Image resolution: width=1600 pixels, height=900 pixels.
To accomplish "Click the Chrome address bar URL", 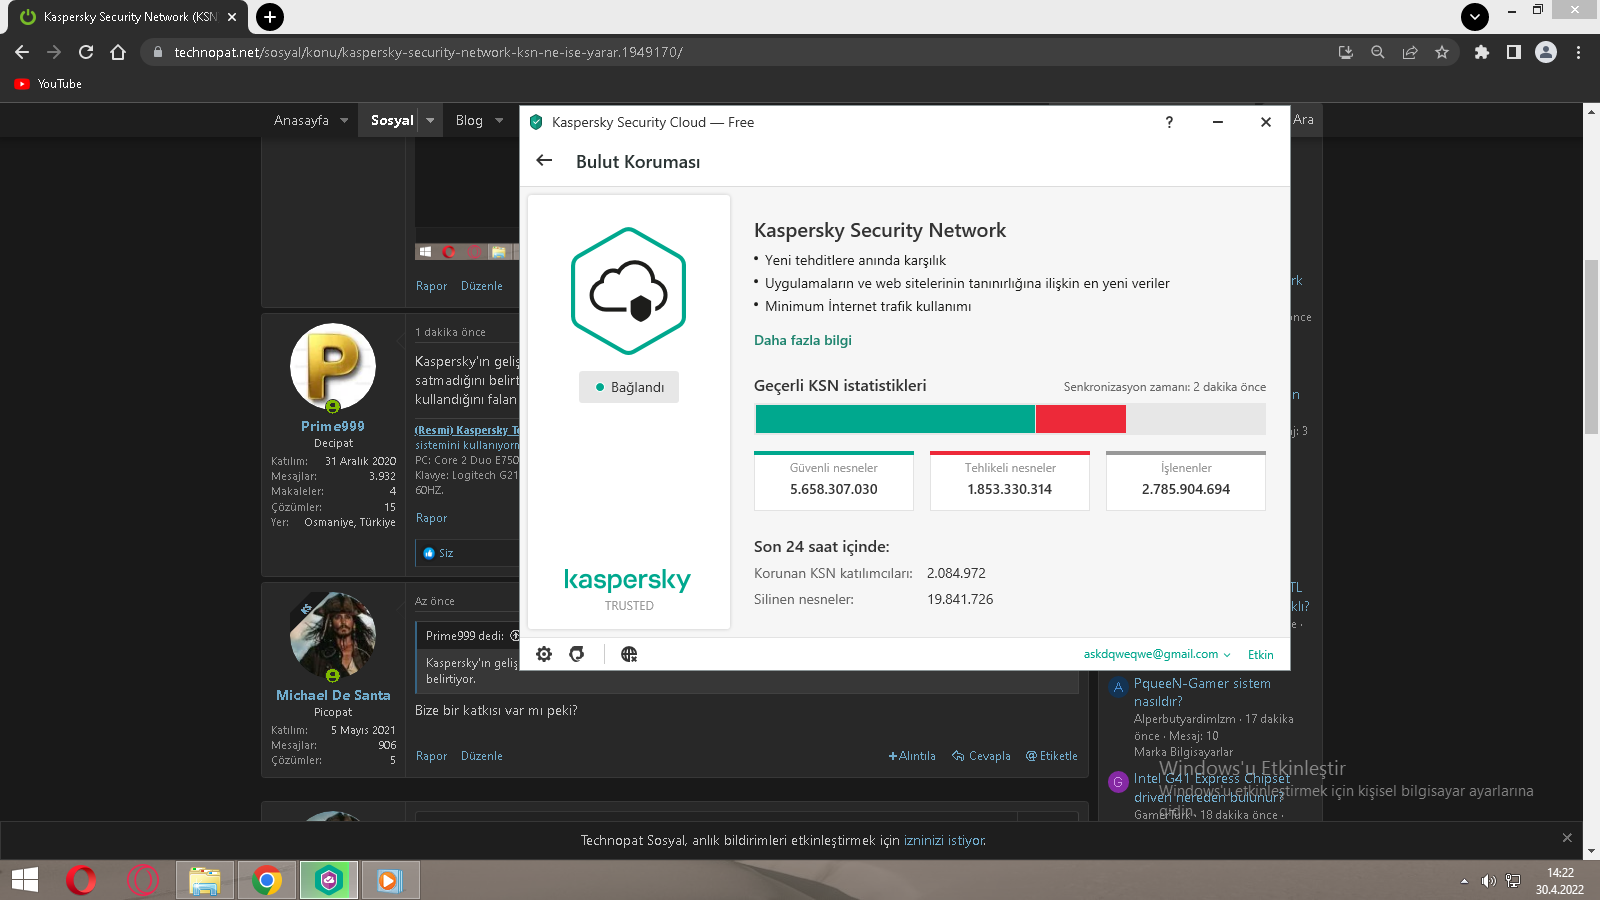I will click(x=428, y=52).
